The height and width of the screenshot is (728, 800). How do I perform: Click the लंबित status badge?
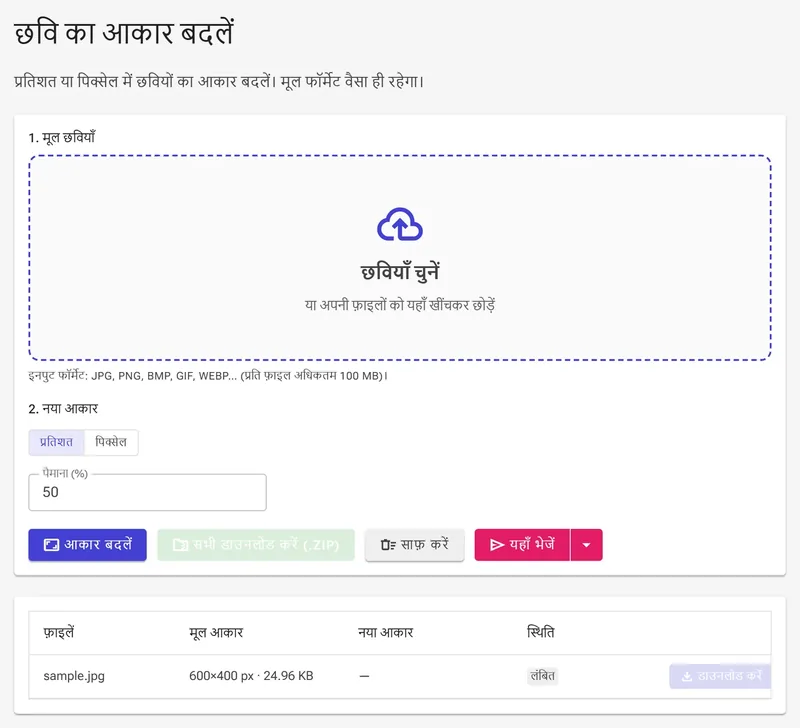(542, 676)
